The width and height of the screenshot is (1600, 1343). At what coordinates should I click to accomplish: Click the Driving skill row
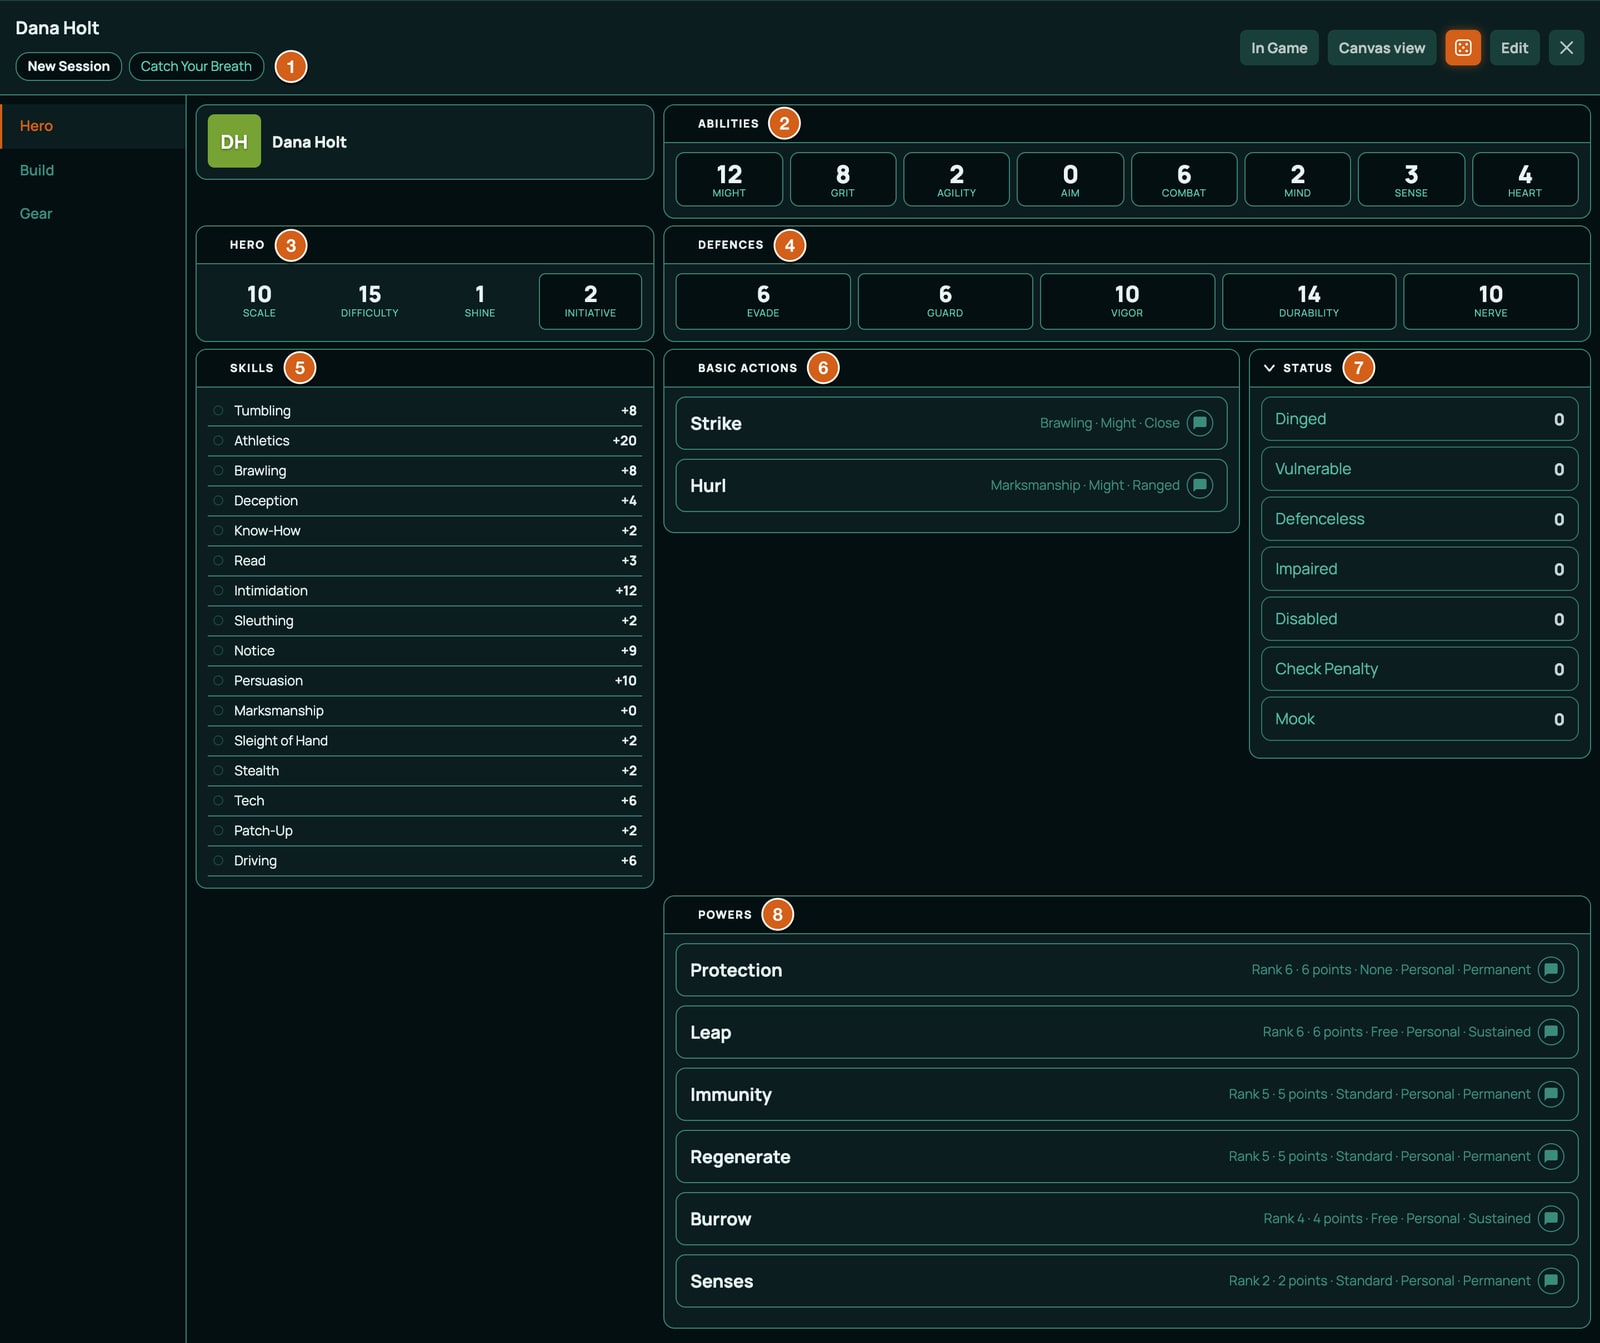pos(425,861)
